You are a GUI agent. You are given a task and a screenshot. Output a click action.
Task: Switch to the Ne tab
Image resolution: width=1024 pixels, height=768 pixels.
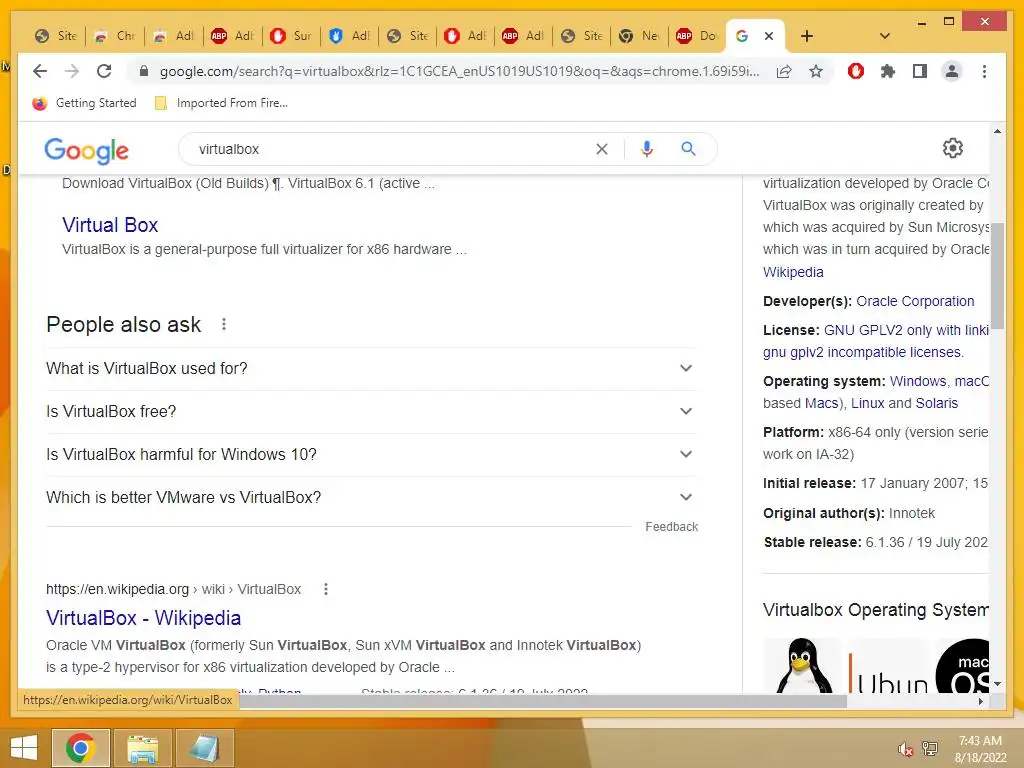pyautogui.click(x=640, y=36)
